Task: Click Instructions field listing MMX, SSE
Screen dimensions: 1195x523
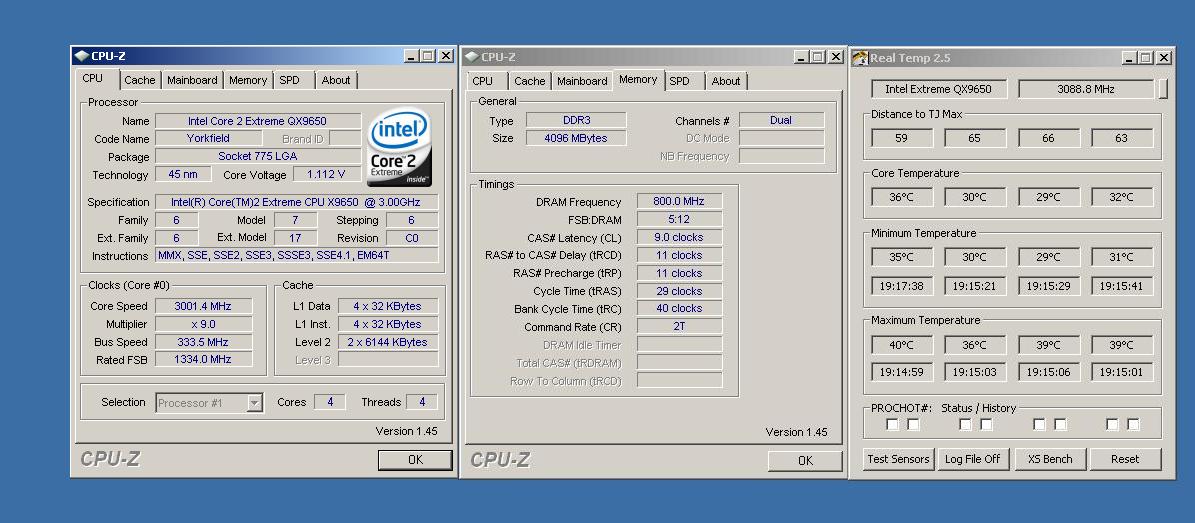Action: [296, 255]
